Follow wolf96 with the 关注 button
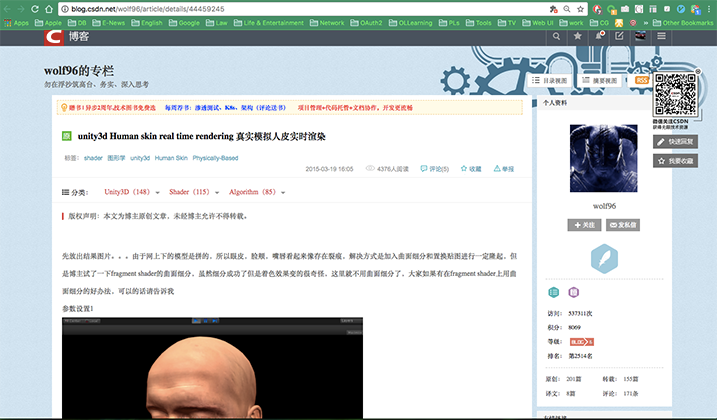This screenshot has height=420, width=717. (x=584, y=225)
